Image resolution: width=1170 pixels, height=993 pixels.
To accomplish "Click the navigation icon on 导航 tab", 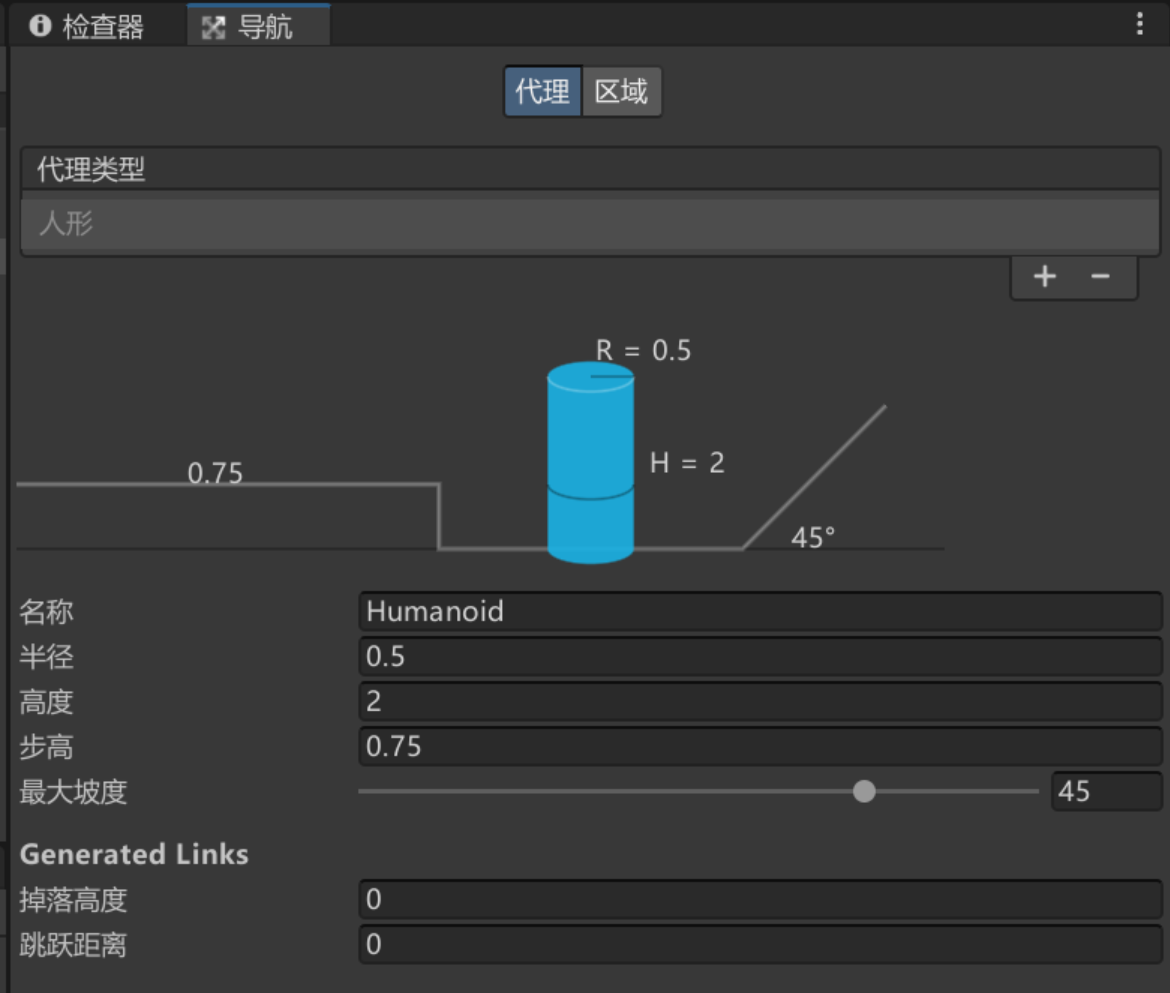I will 213,28.
